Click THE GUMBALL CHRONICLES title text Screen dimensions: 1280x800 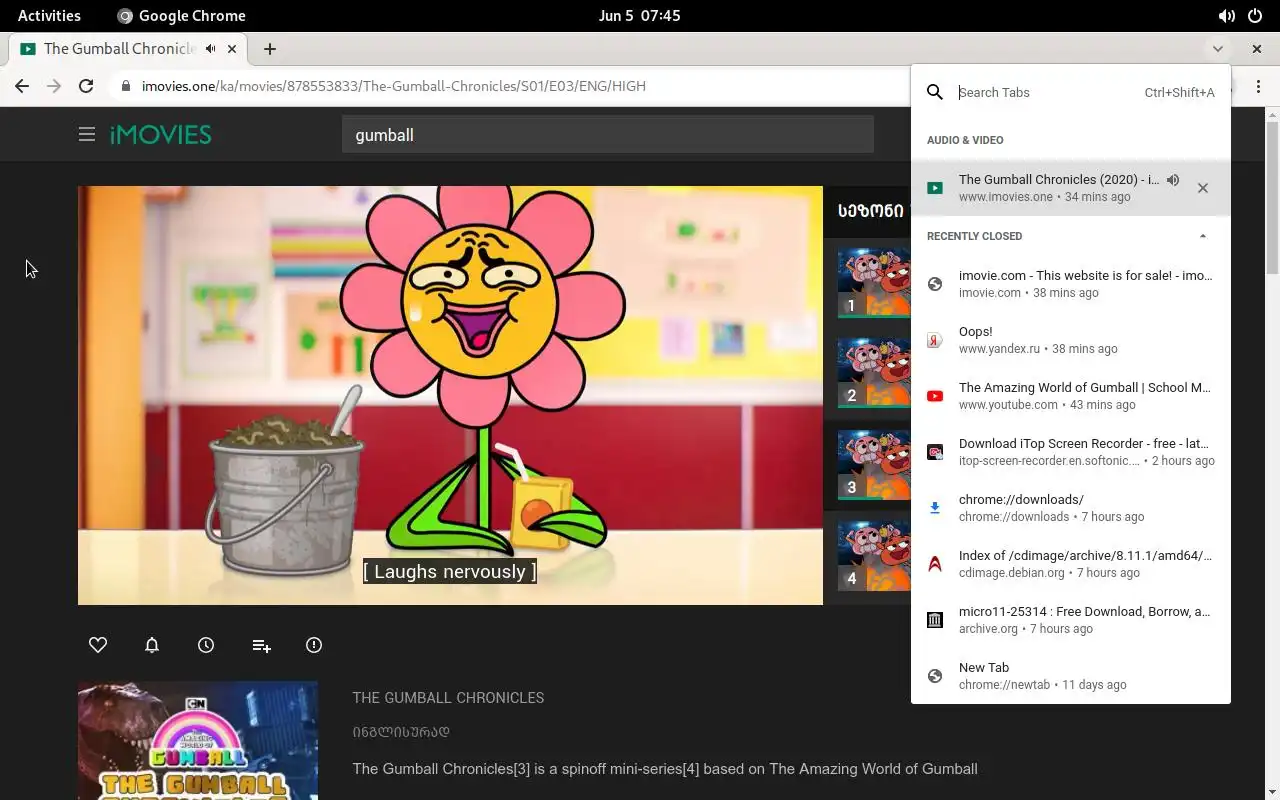click(448, 698)
